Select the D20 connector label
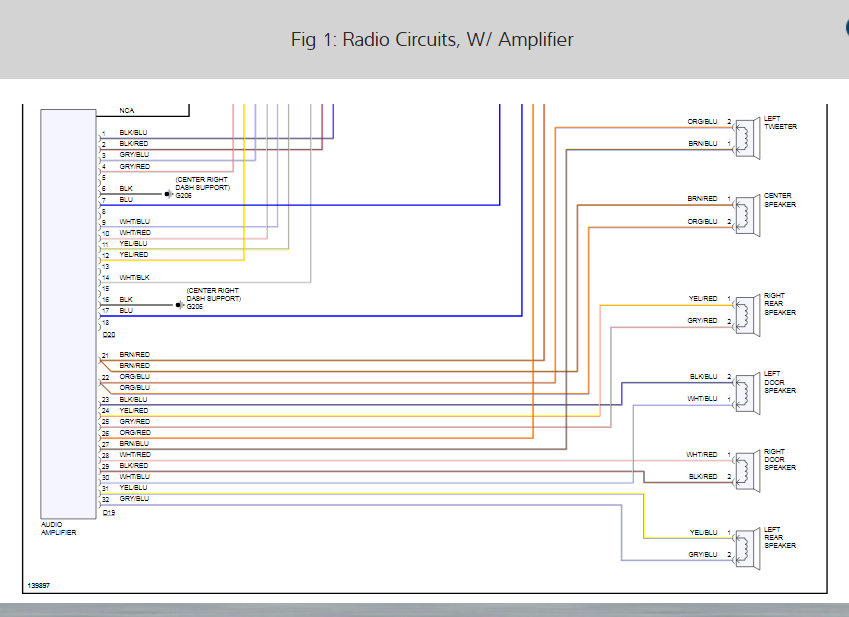The height and width of the screenshot is (617, 849). [x=109, y=335]
